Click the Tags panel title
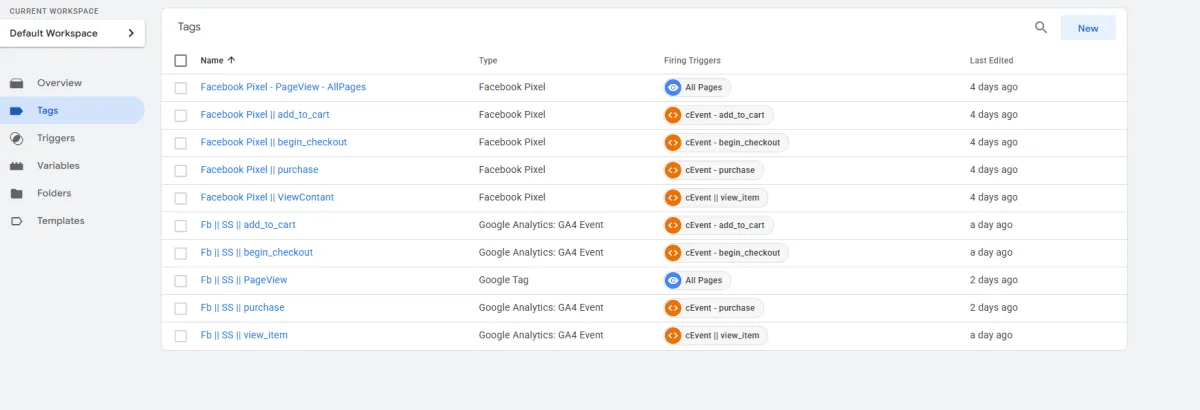Screen dimensions: 1200x410 click(189, 28)
